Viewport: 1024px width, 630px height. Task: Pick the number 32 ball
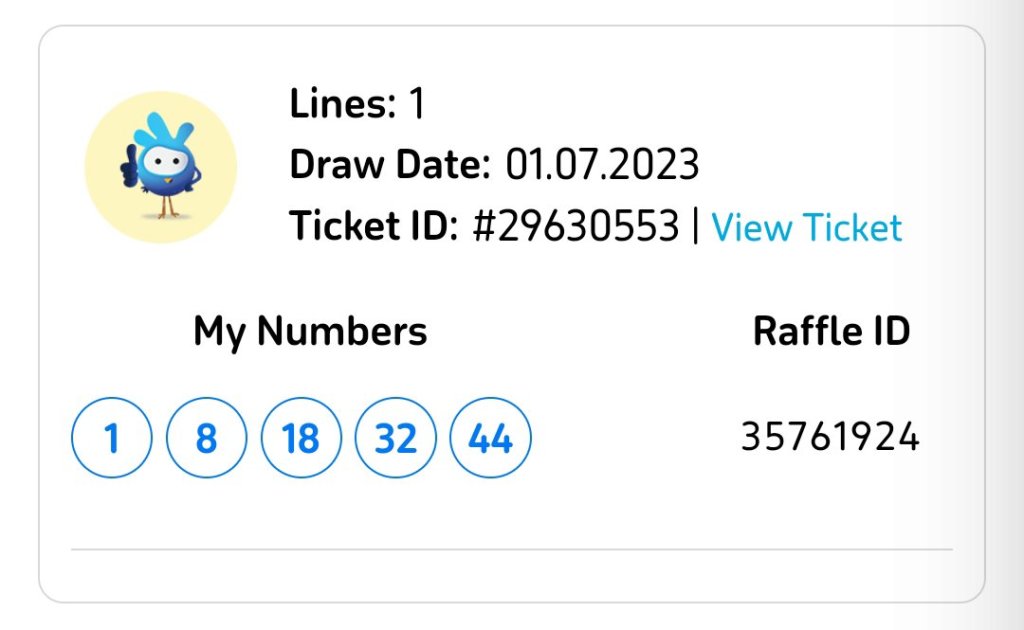tap(396, 438)
